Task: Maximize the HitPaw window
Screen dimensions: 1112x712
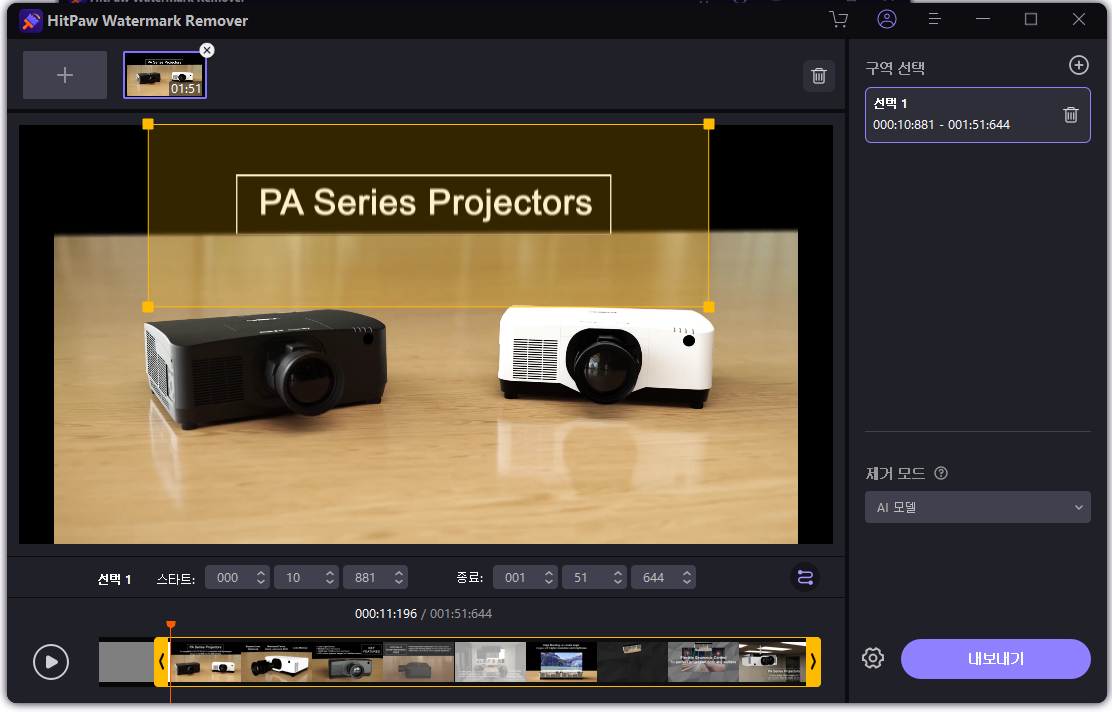Action: (1031, 19)
